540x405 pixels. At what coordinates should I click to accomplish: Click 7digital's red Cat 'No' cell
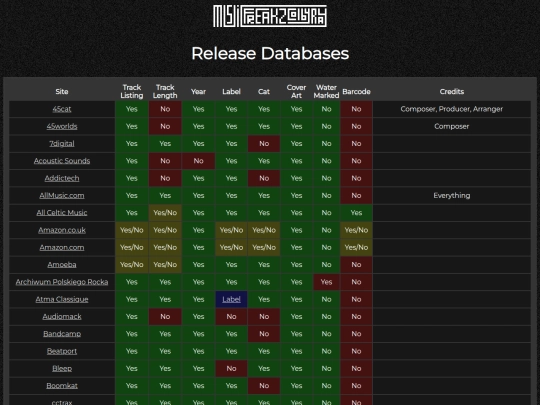point(264,144)
